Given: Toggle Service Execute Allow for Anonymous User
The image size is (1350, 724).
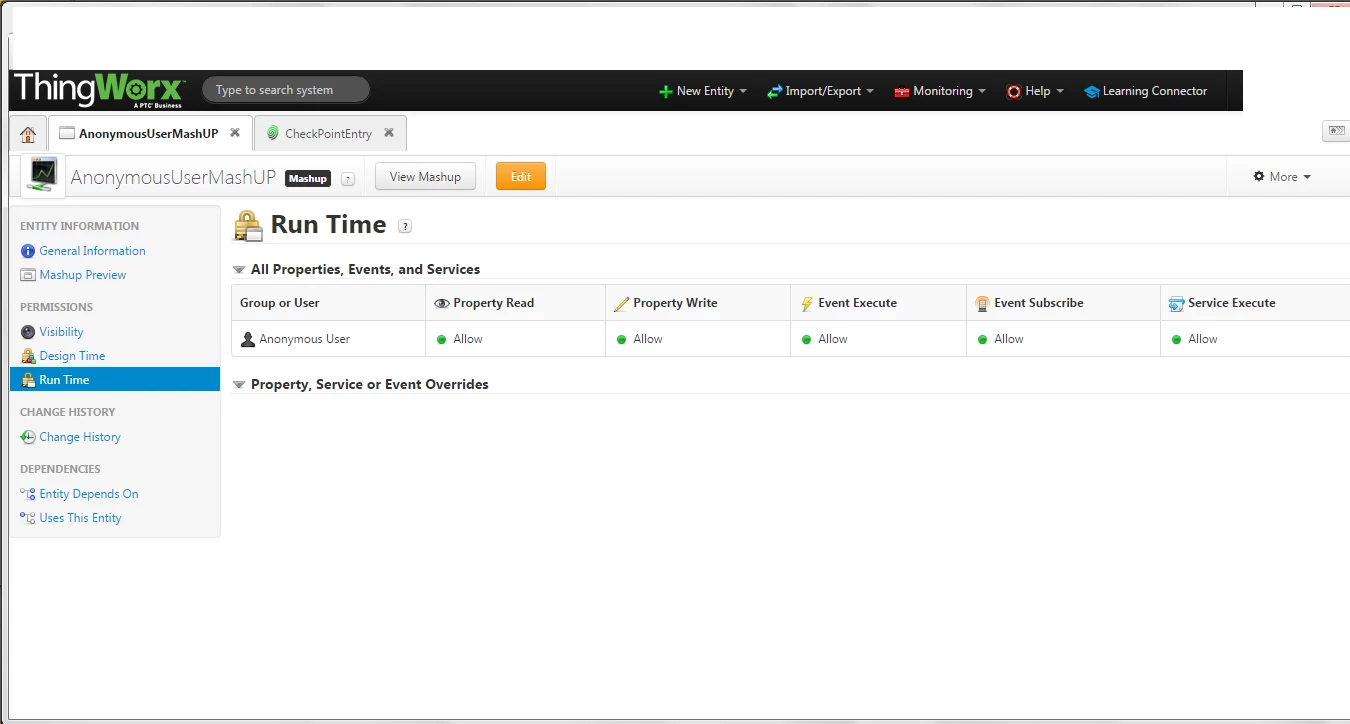Looking at the screenshot, I should coord(1195,339).
